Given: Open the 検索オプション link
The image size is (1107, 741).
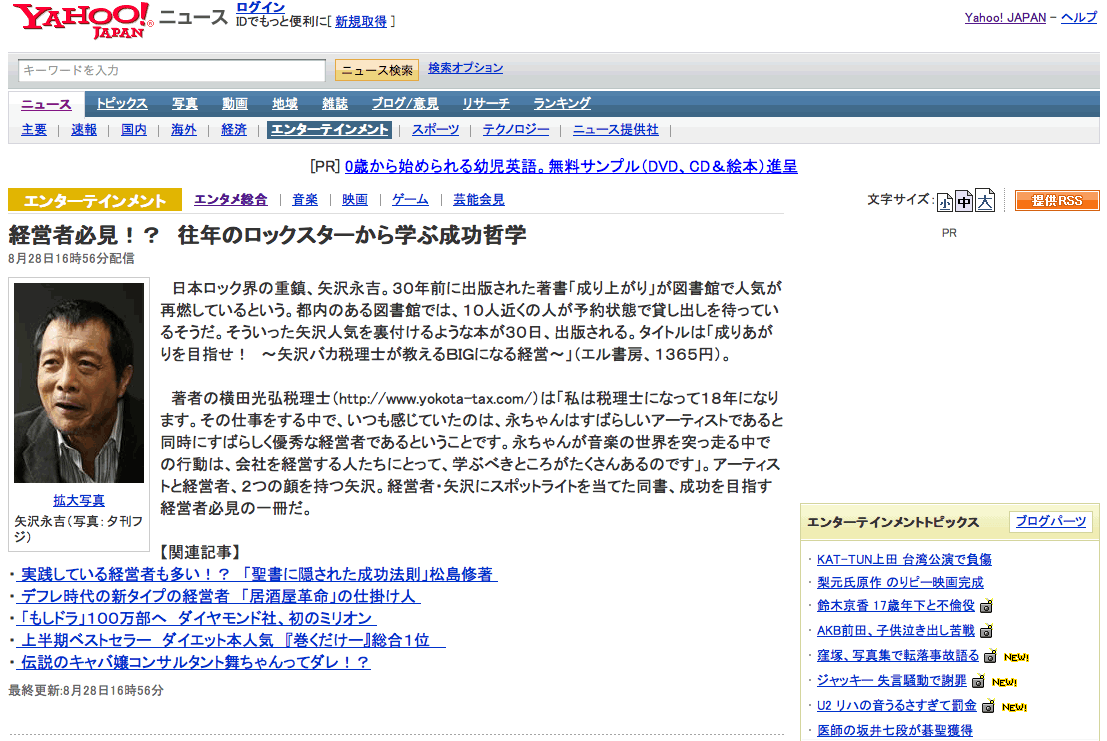Looking at the screenshot, I should pos(465,68).
